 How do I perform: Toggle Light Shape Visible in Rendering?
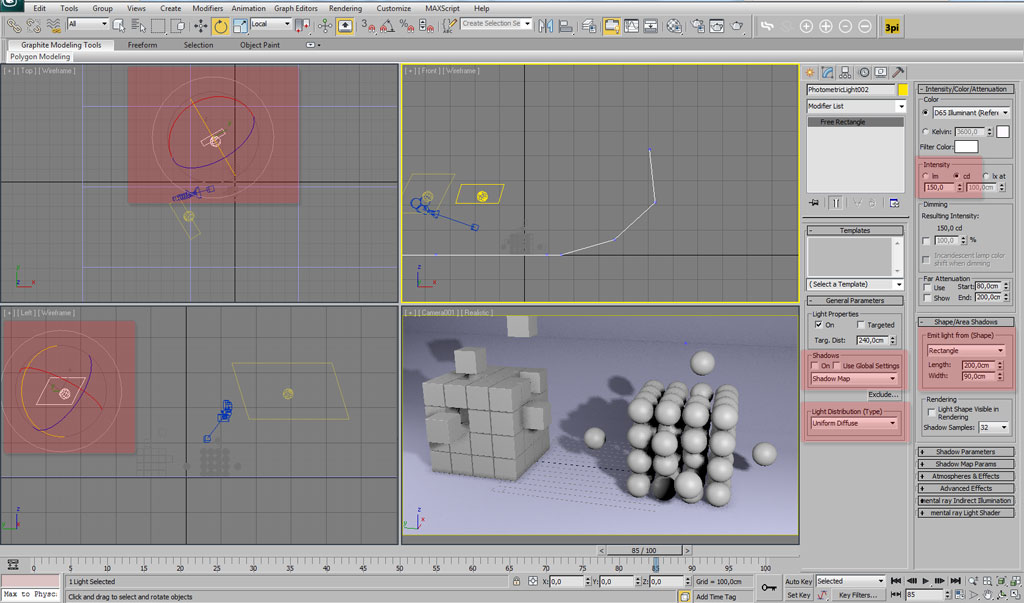coord(932,412)
